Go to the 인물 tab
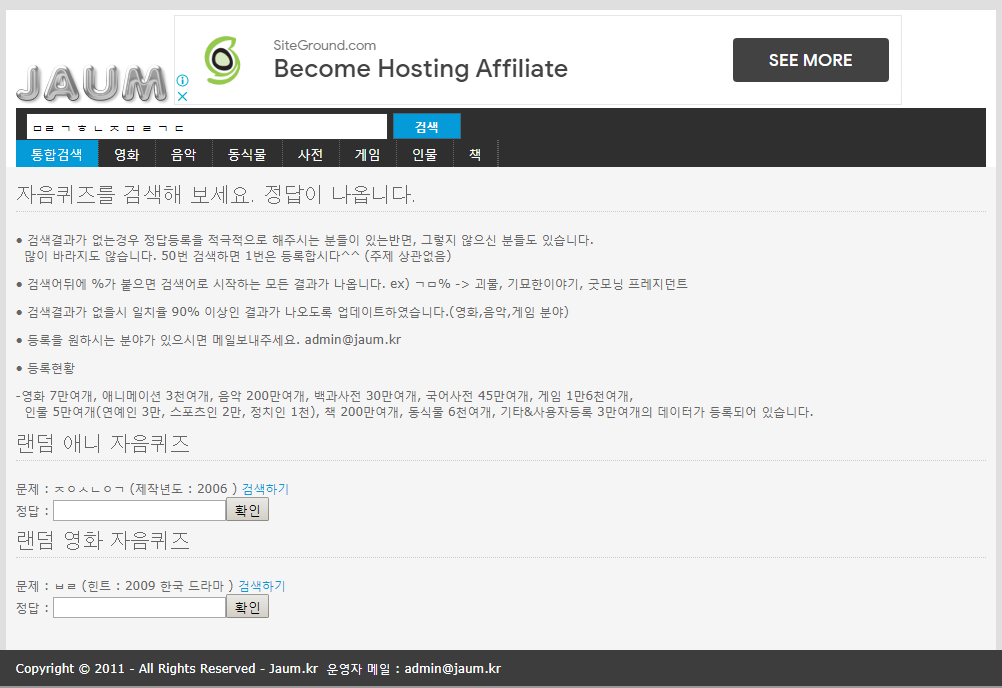The width and height of the screenshot is (1002, 688). tap(424, 154)
